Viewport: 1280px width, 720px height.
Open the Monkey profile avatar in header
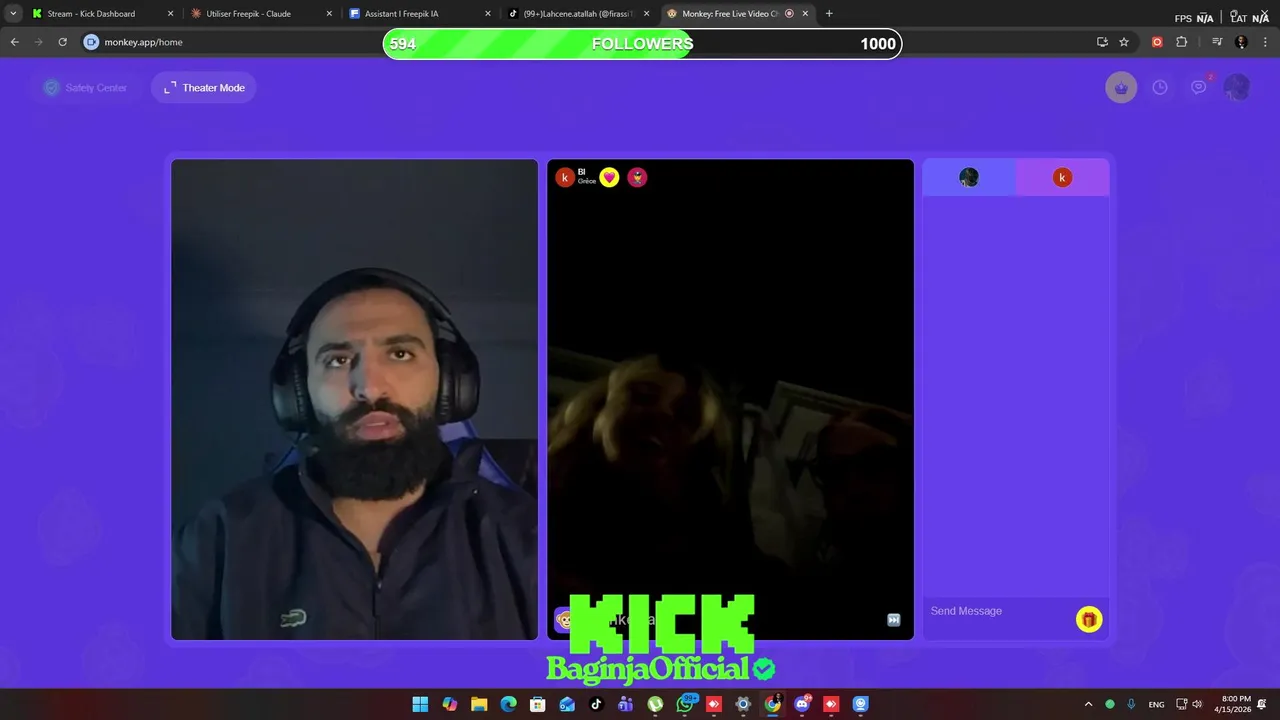tap(1237, 88)
